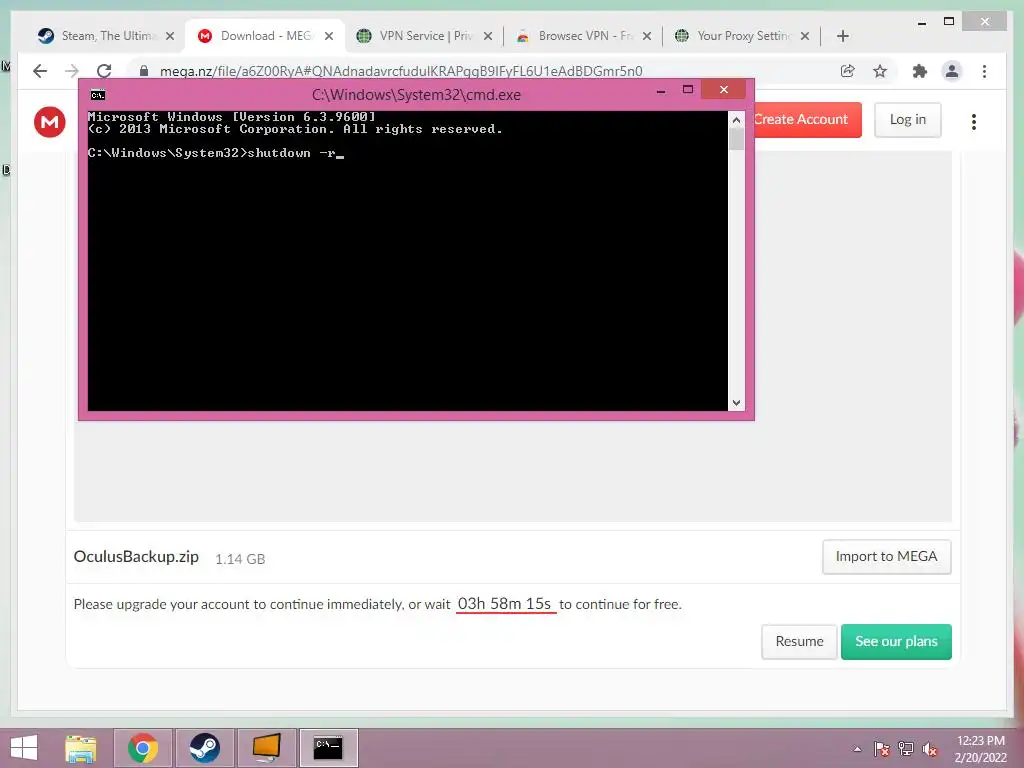Viewport: 1024px width, 768px height.
Task: Maximize the cmd.exe window
Action: pyautogui.click(x=688, y=90)
